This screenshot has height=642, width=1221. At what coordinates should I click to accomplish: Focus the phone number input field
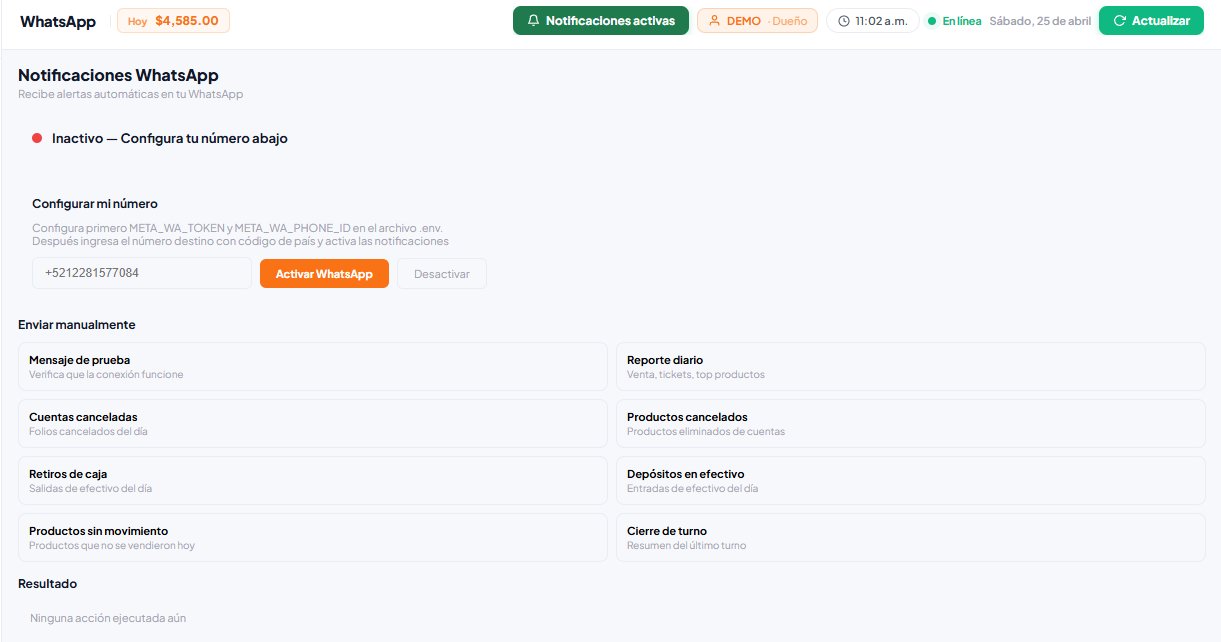pos(141,273)
